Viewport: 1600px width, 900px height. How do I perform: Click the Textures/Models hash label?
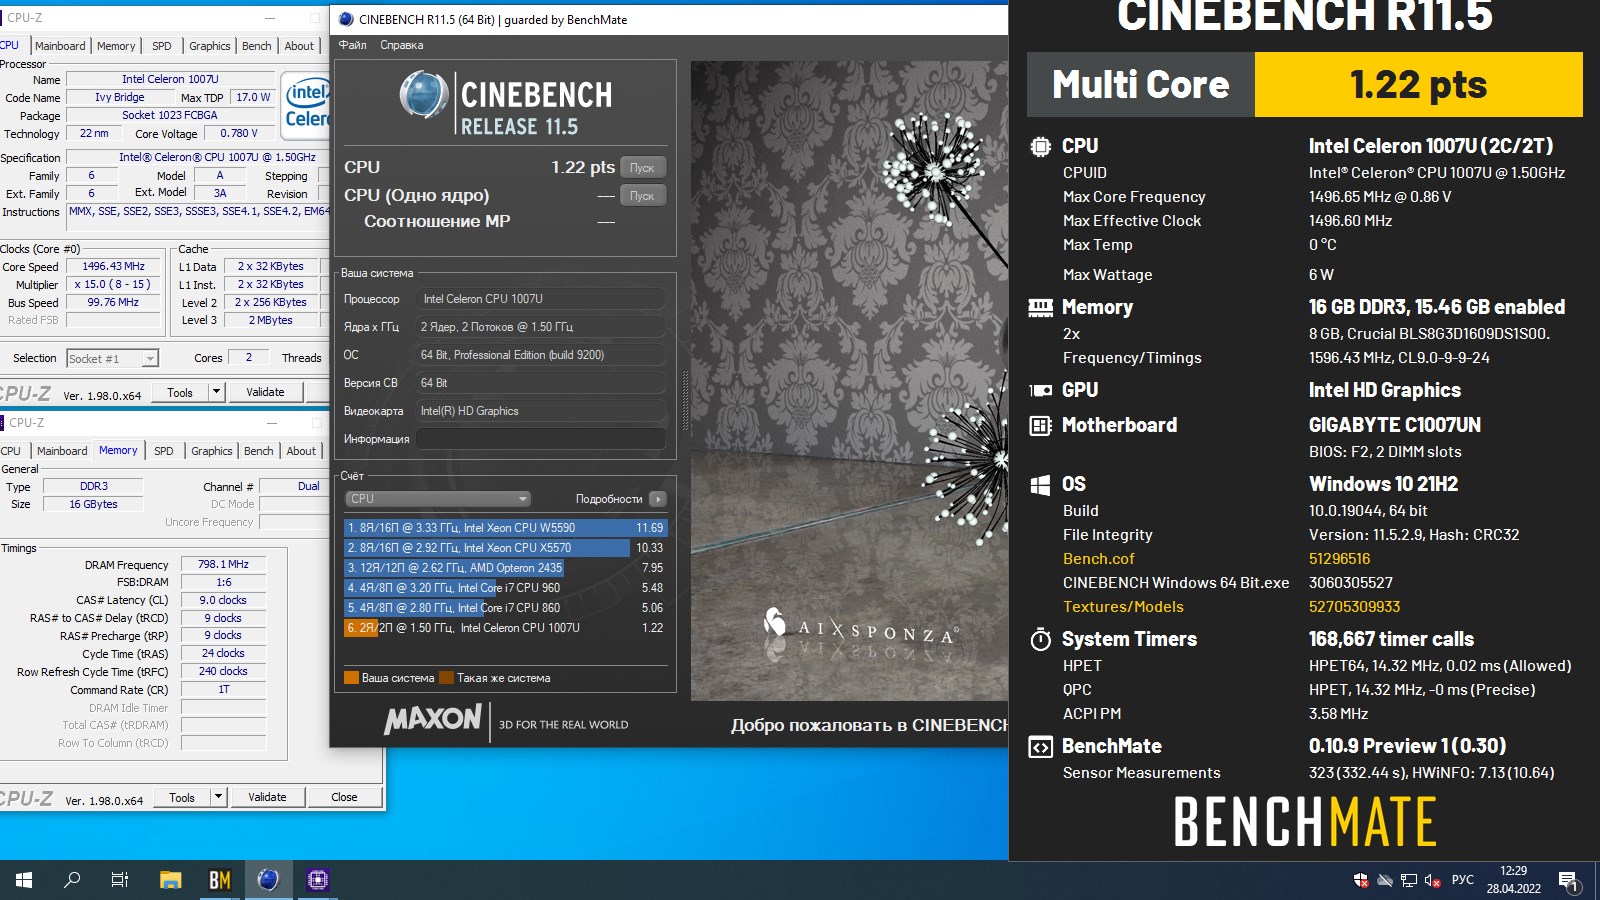[1123, 607]
